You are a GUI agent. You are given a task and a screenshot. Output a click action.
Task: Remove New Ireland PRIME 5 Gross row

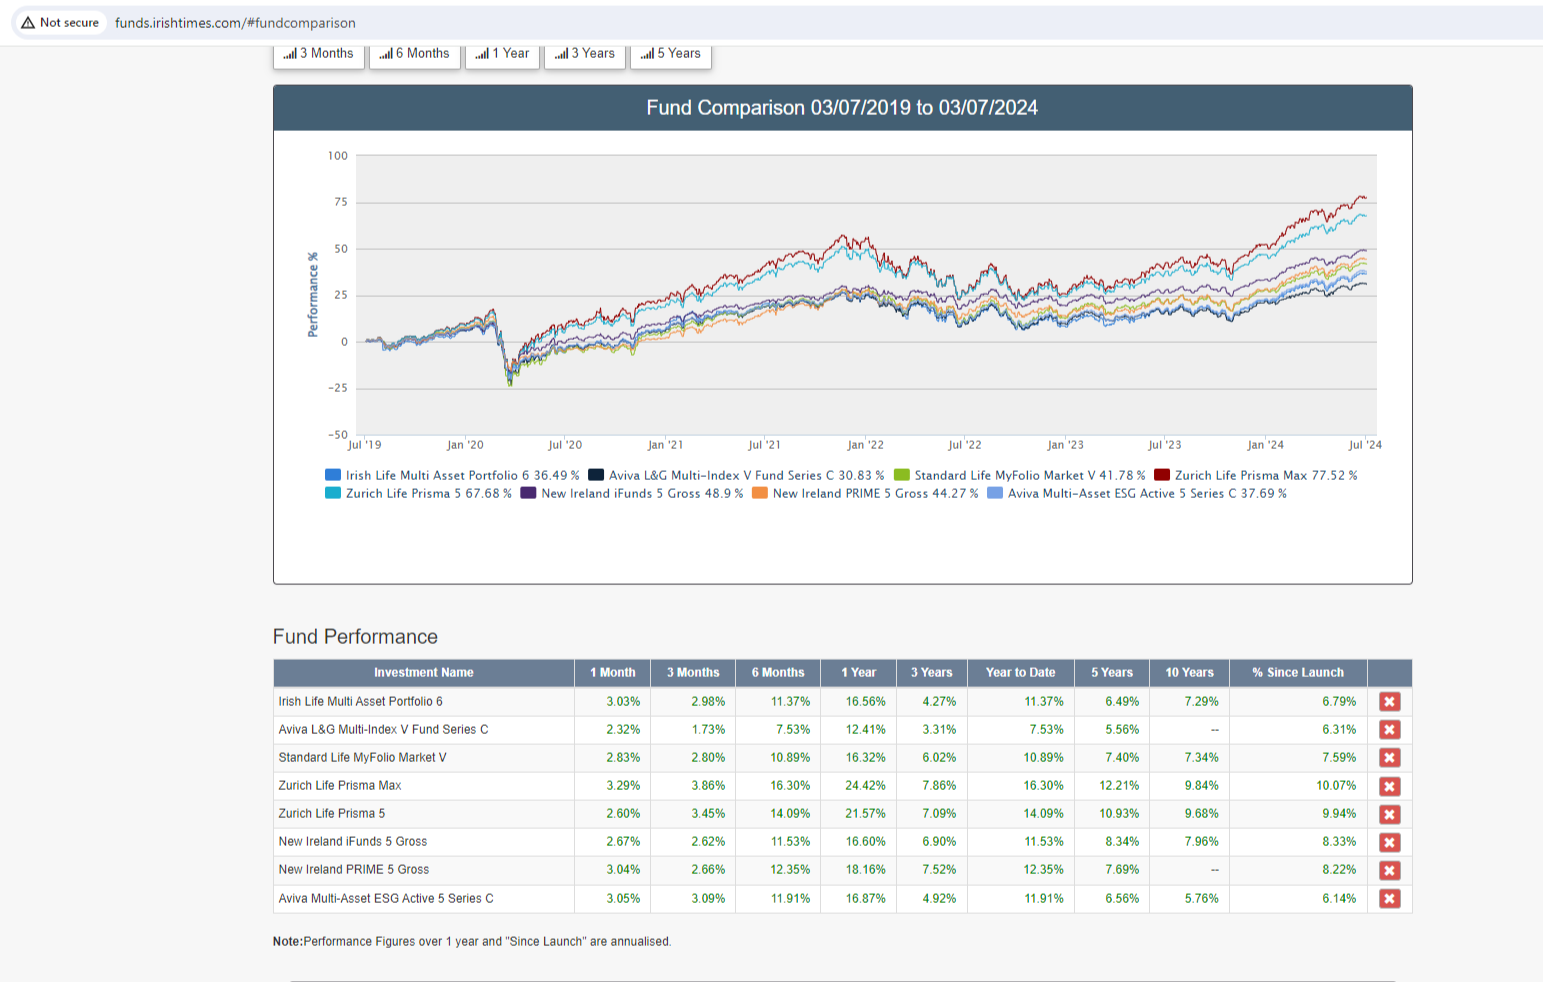pos(1389,870)
